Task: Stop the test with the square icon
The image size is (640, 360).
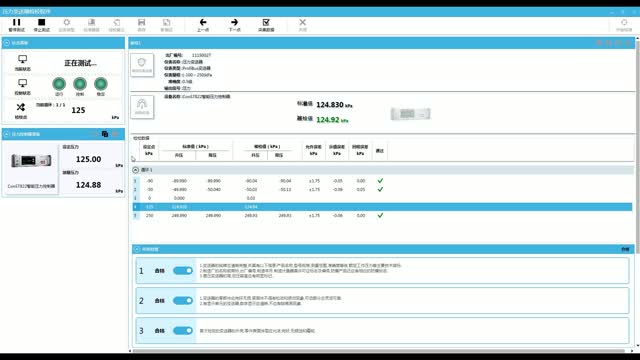Action: [41, 25]
